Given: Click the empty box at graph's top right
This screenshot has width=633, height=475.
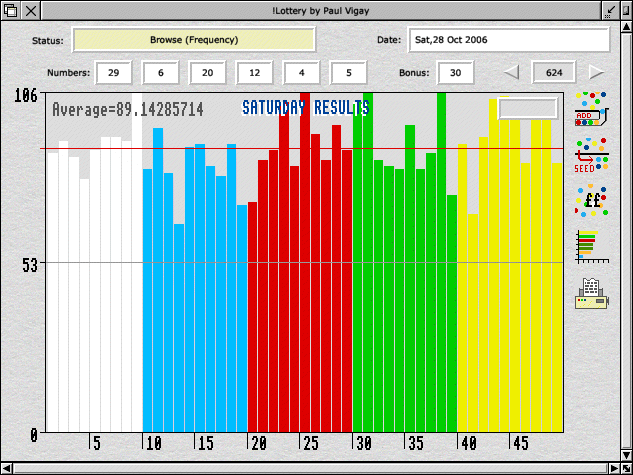Looking at the screenshot, I should click(x=528, y=108).
